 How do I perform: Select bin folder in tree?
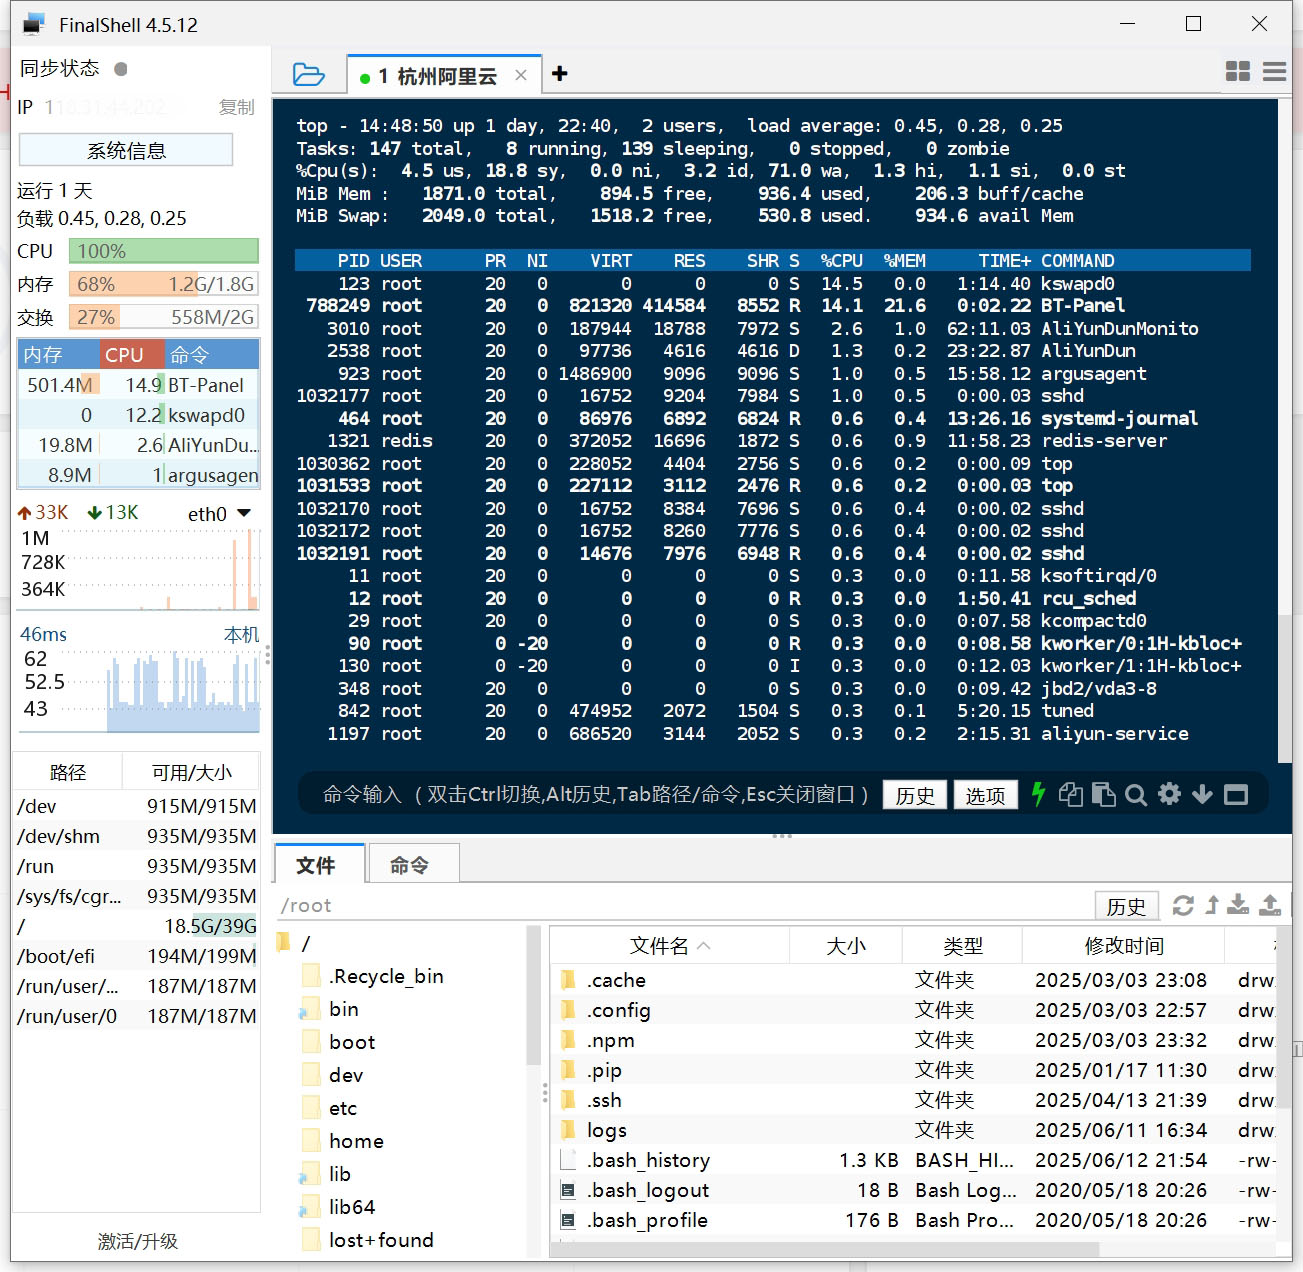[344, 1009]
